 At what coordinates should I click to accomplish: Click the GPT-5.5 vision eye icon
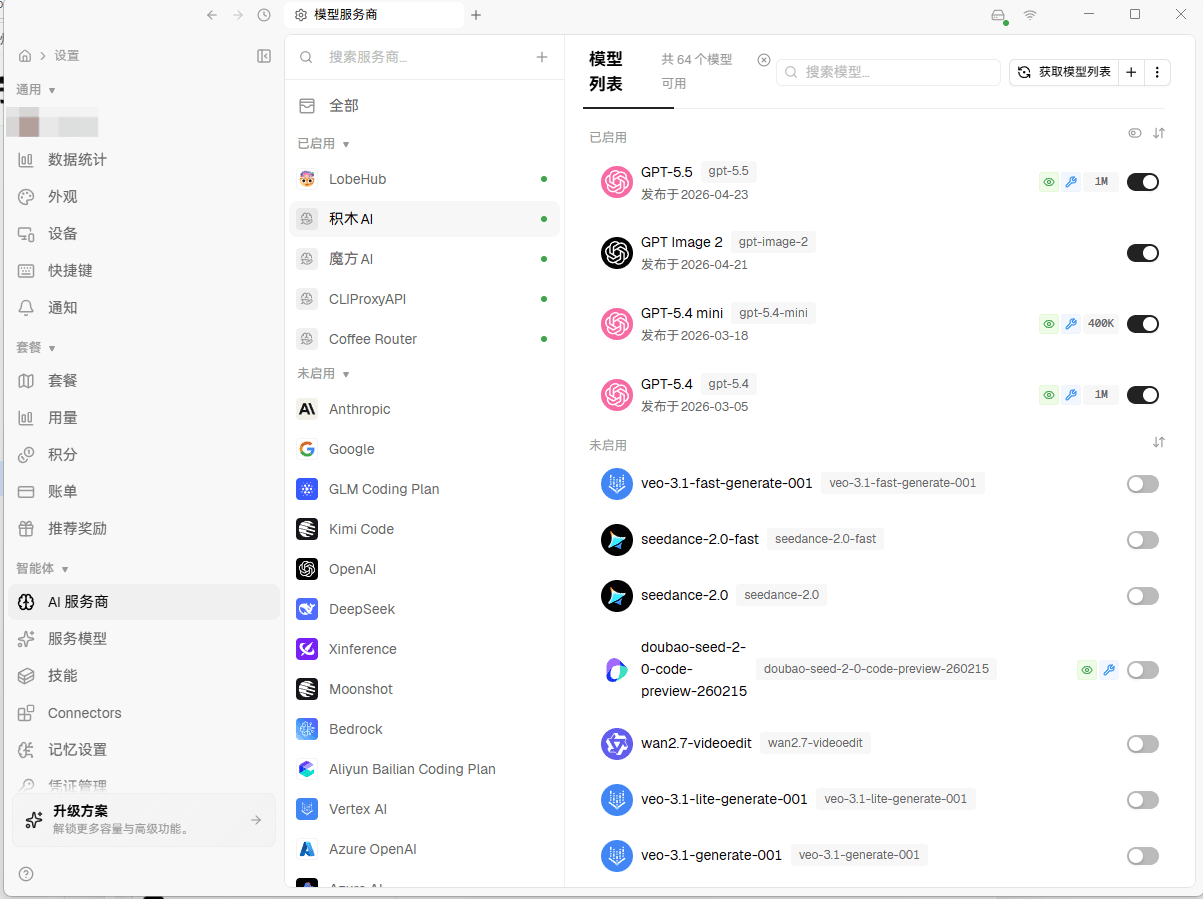1049,182
